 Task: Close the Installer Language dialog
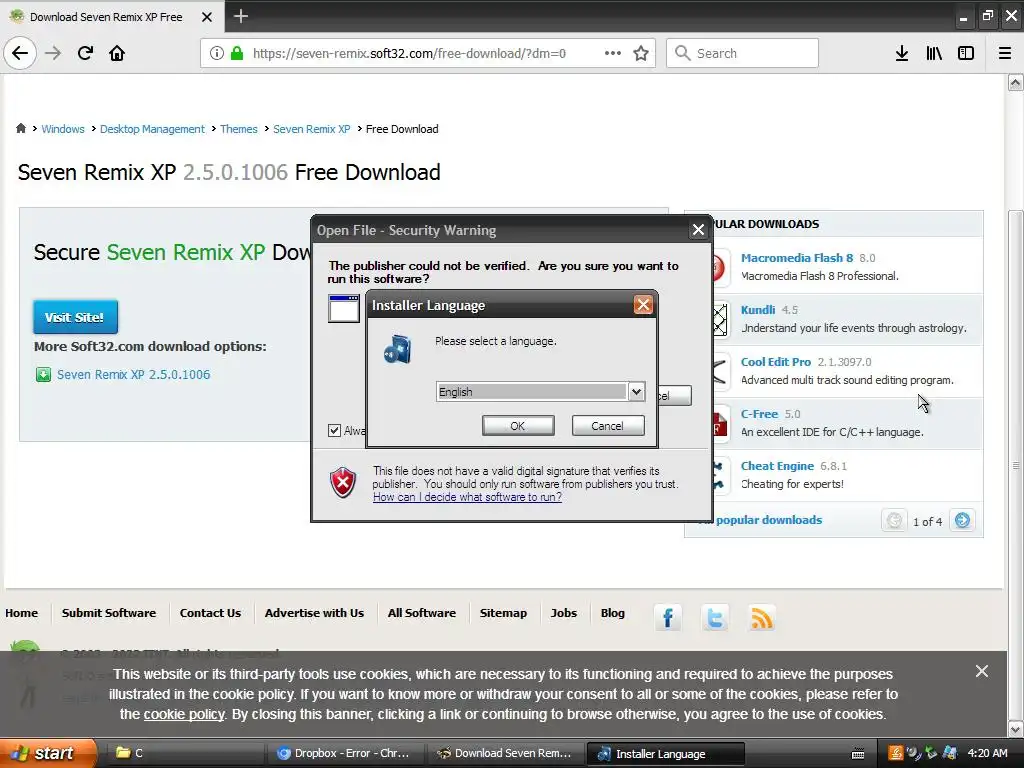[643, 304]
